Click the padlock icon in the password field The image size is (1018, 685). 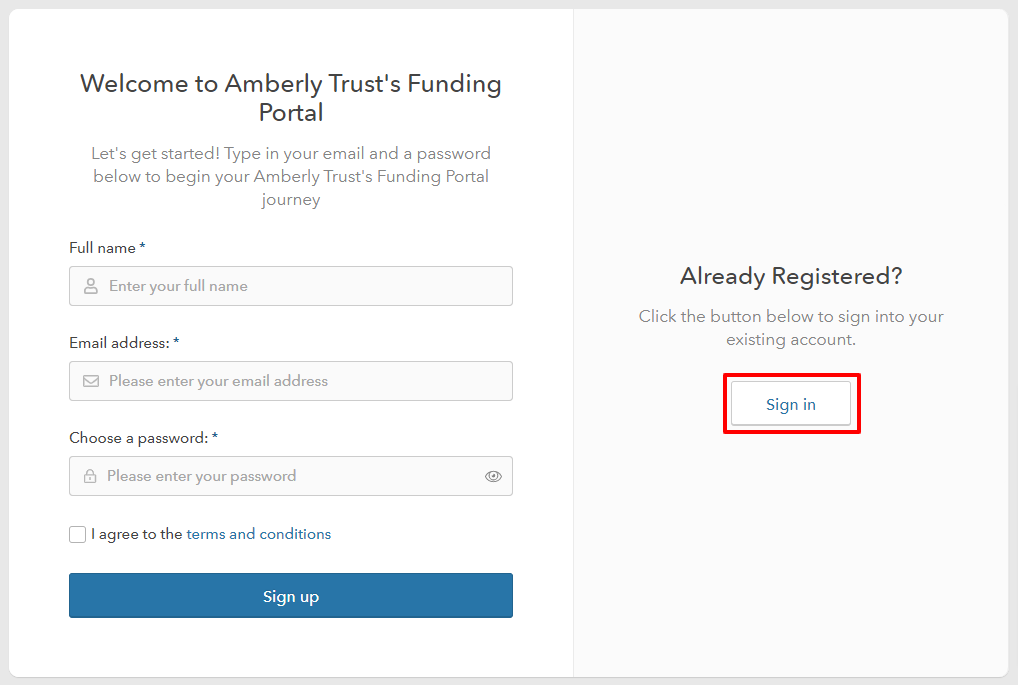(x=90, y=476)
